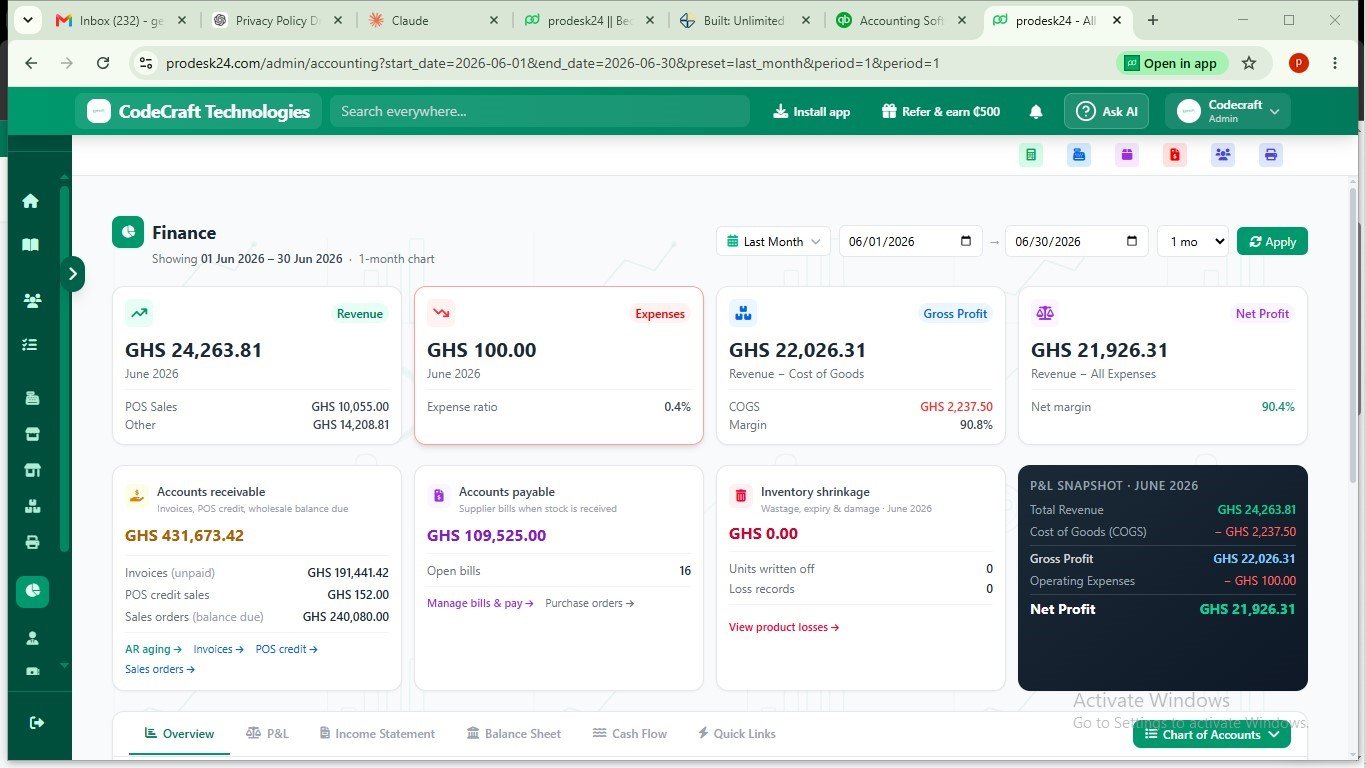Switch to the Income Statement tab
Viewport: 1366px width, 768px height.
pyautogui.click(x=377, y=734)
